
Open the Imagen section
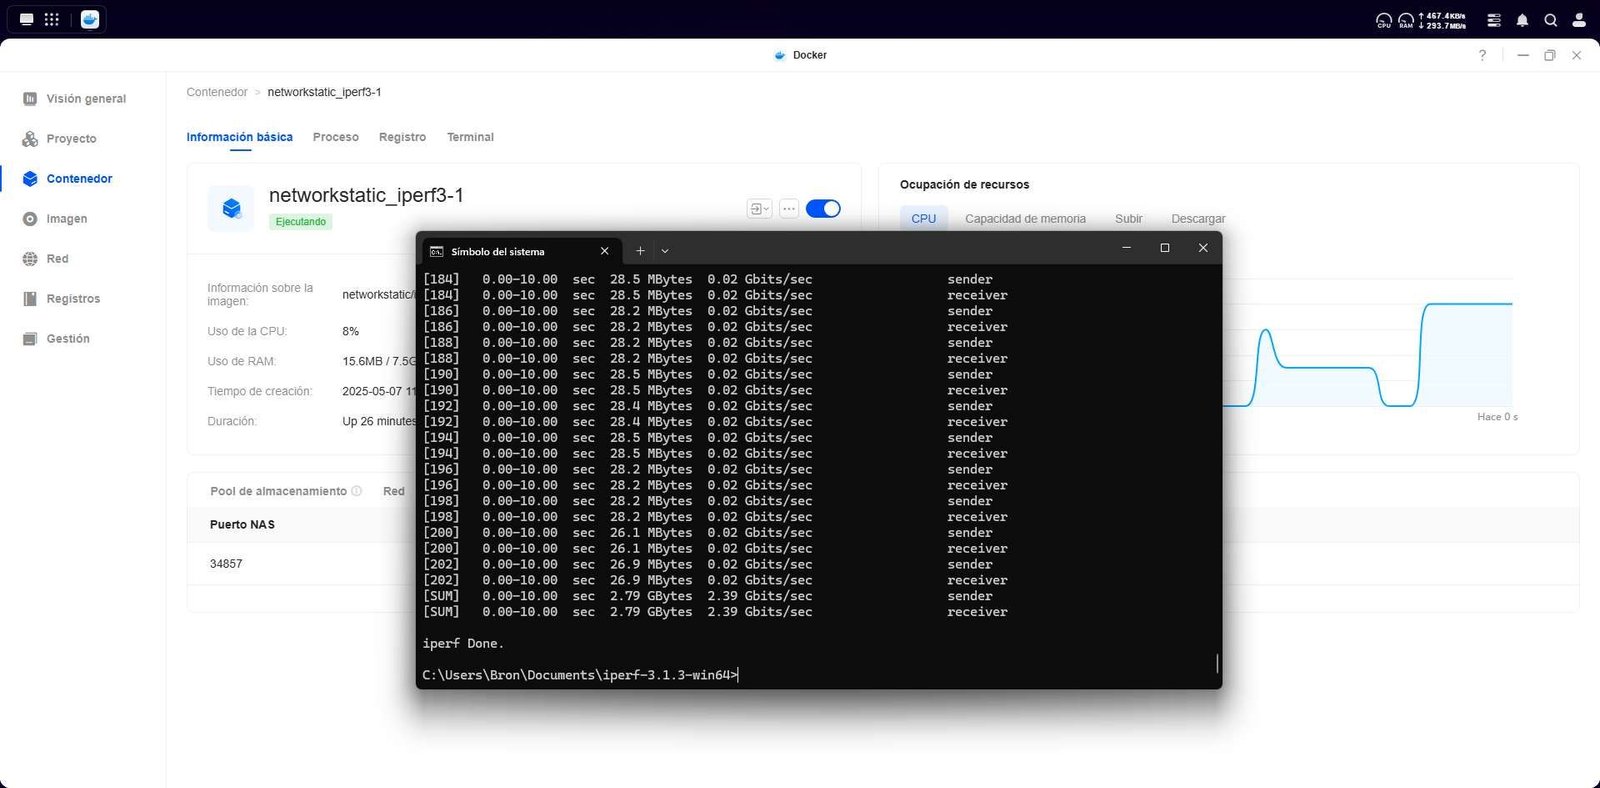click(x=66, y=219)
